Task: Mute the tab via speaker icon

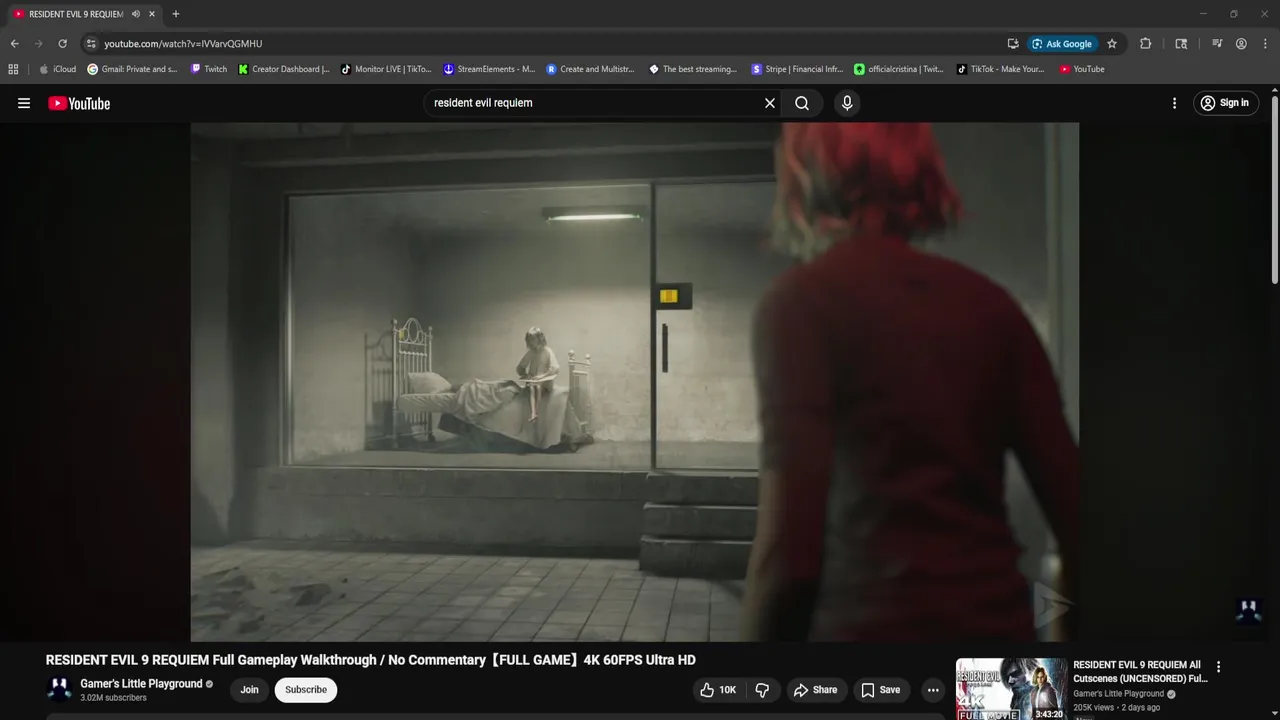Action: [x=135, y=14]
